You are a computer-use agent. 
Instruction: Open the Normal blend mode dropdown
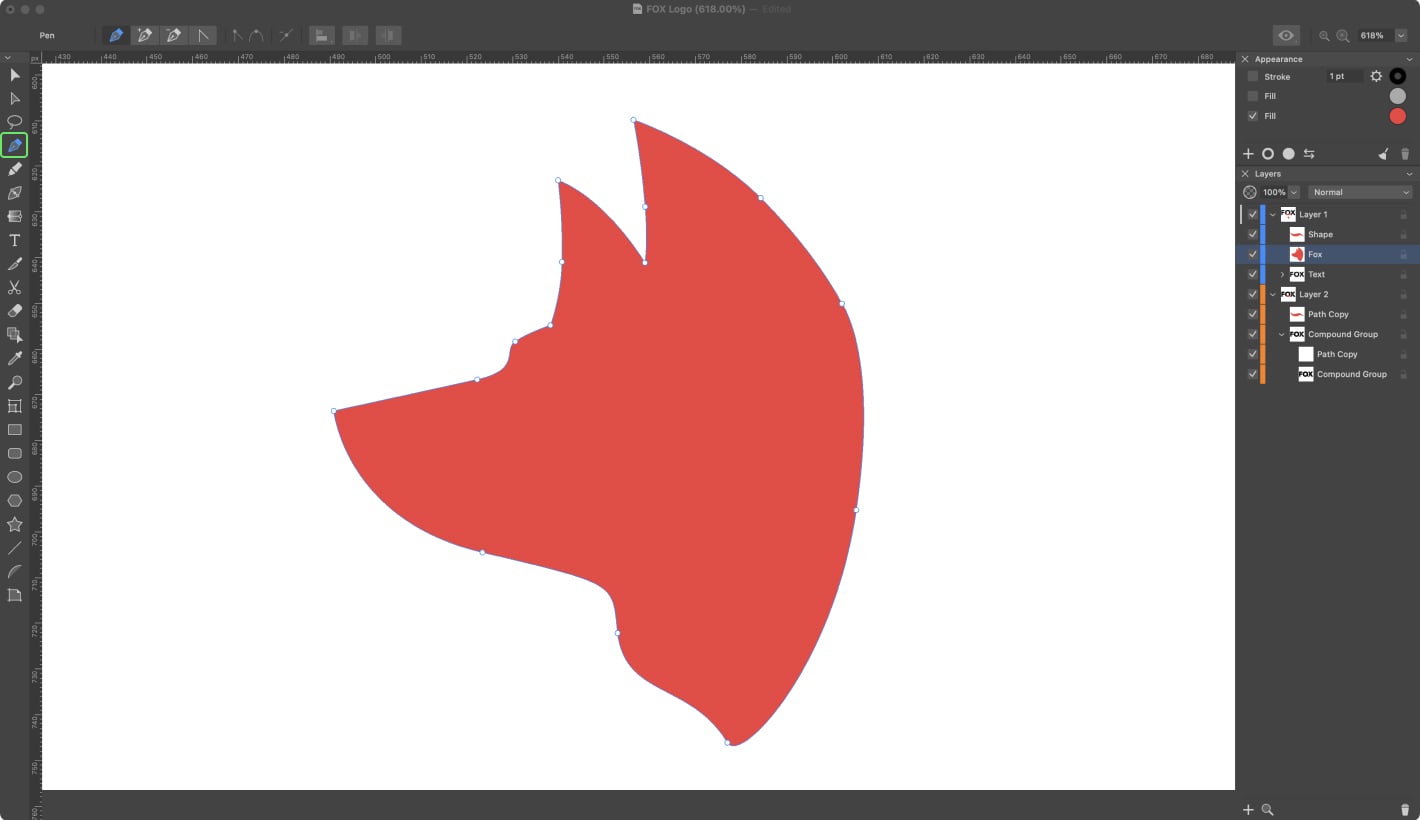[x=1359, y=192]
